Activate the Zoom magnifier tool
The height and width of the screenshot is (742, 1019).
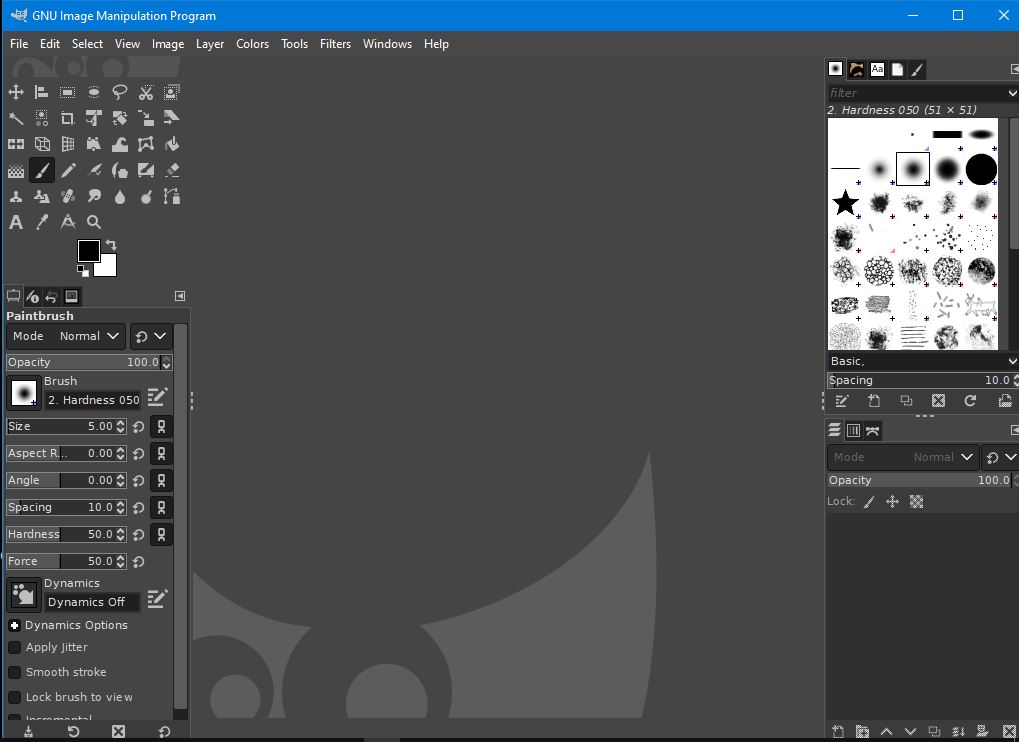click(x=94, y=222)
